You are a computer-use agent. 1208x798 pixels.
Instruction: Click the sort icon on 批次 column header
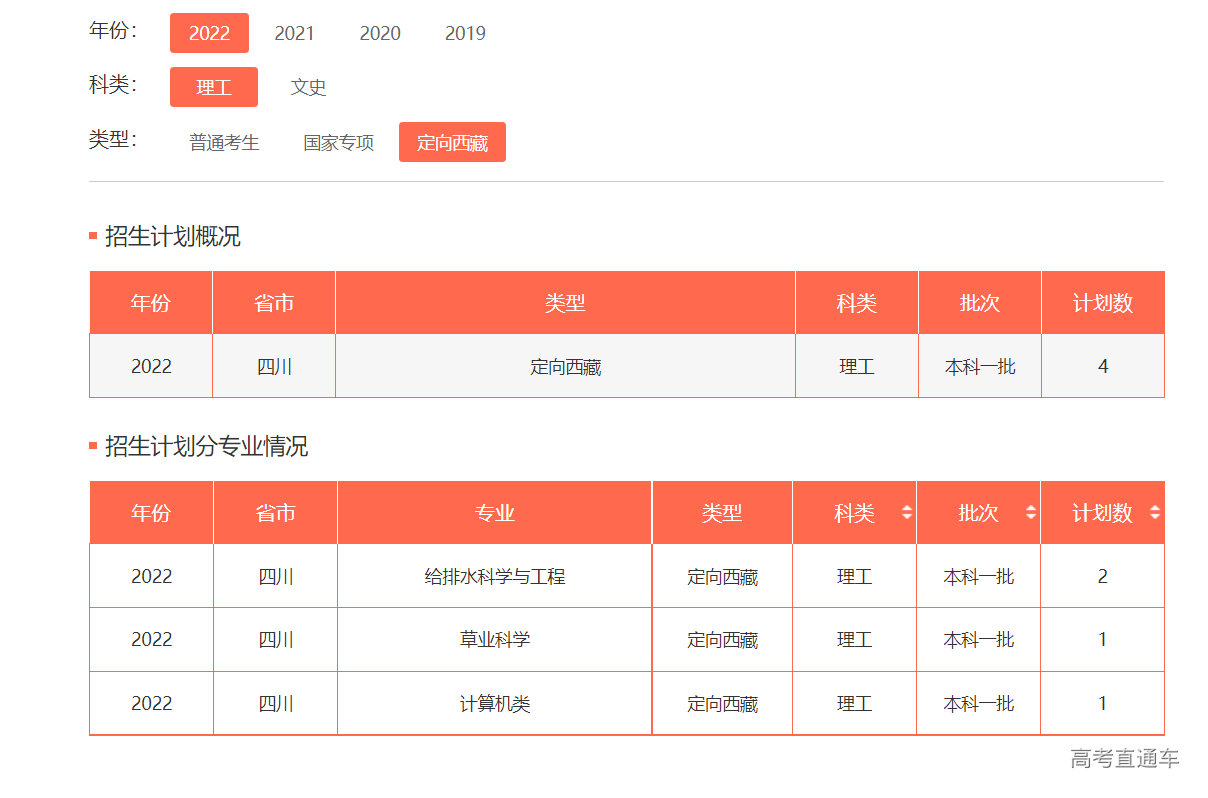click(x=1029, y=512)
